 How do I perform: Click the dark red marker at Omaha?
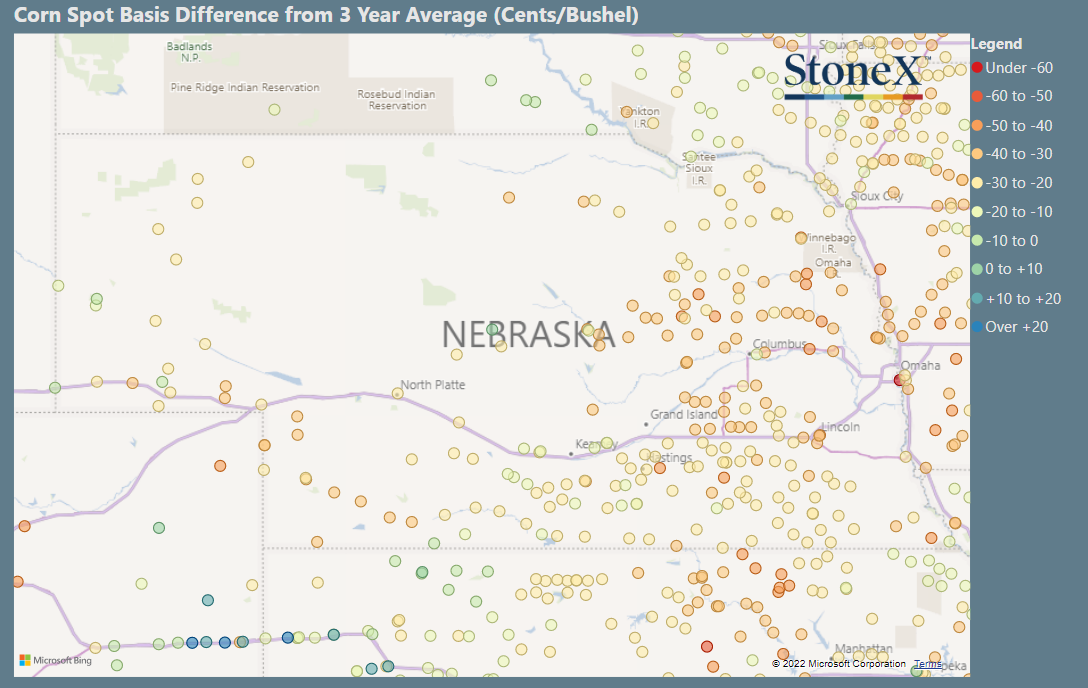click(x=900, y=380)
